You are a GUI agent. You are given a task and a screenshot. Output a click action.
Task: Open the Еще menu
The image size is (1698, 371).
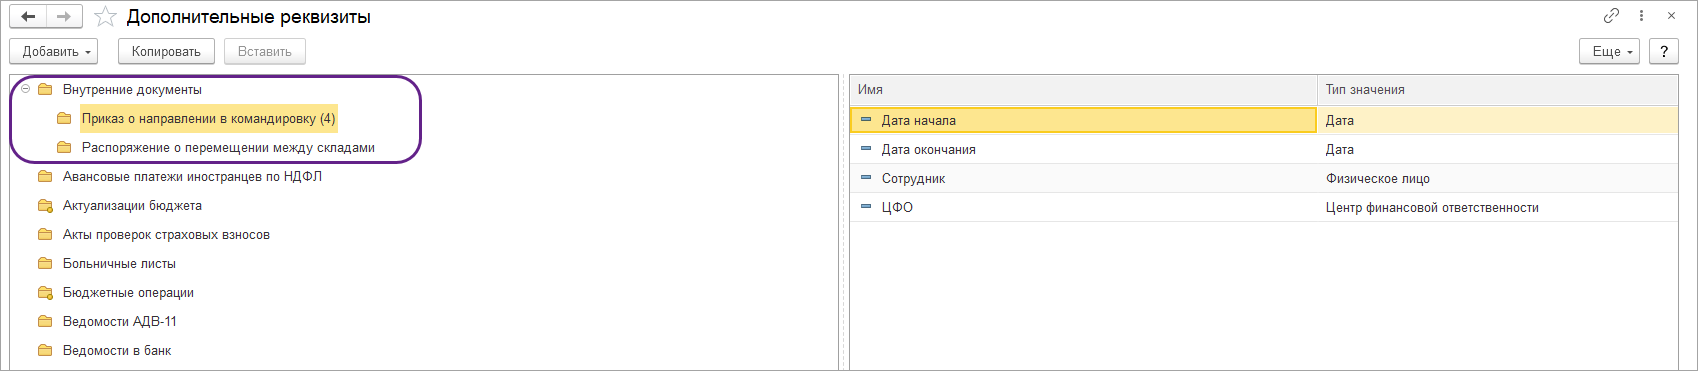(1610, 51)
